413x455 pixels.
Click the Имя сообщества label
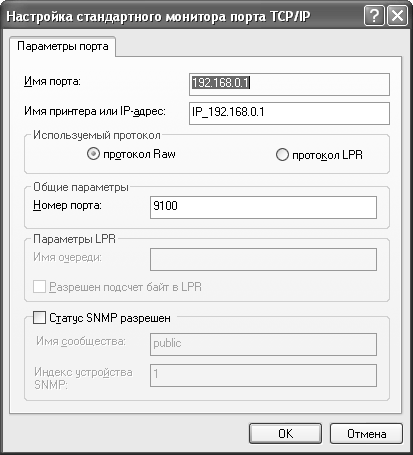[x=81, y=341]
